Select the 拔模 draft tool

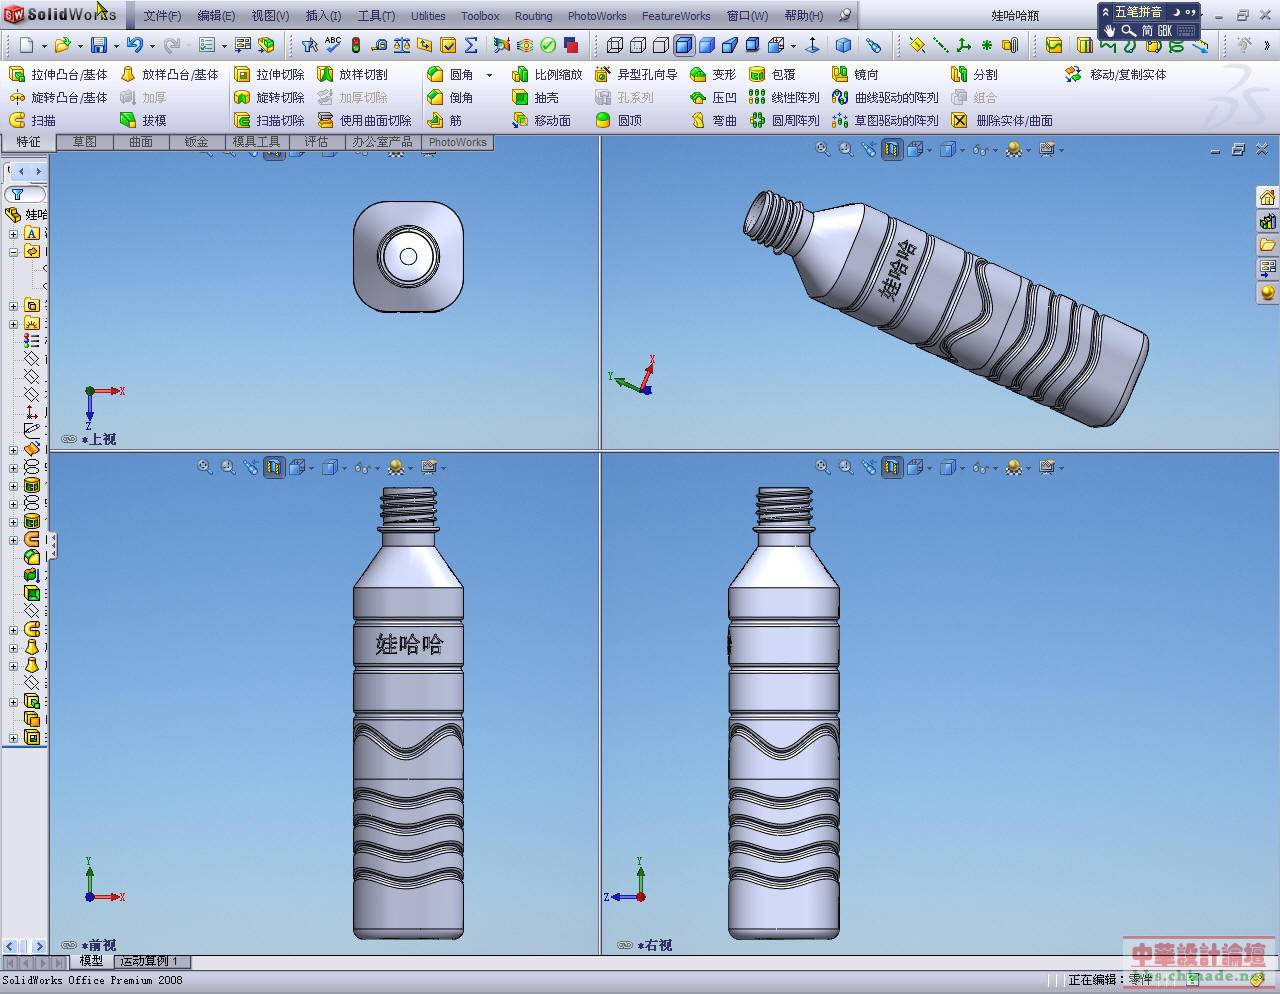coord(143,120)
